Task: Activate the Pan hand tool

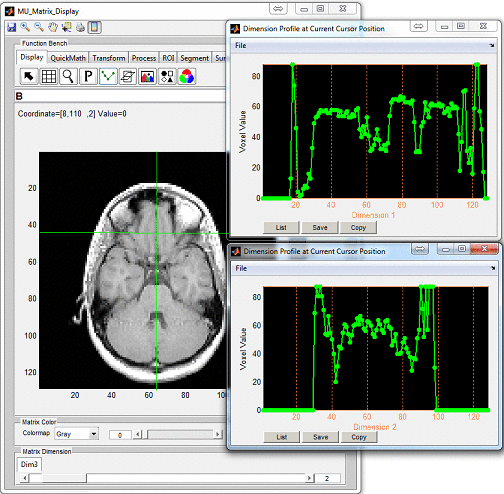Action: coord(53,27)
